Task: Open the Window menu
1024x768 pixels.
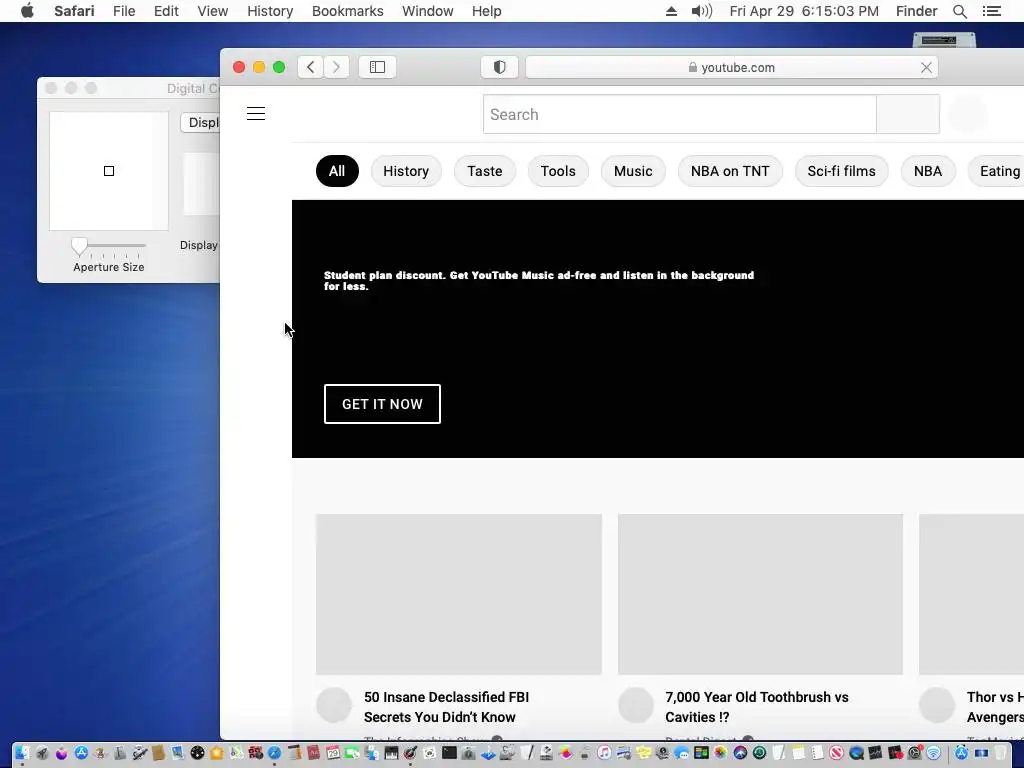Action: click(x=427, y=11)
